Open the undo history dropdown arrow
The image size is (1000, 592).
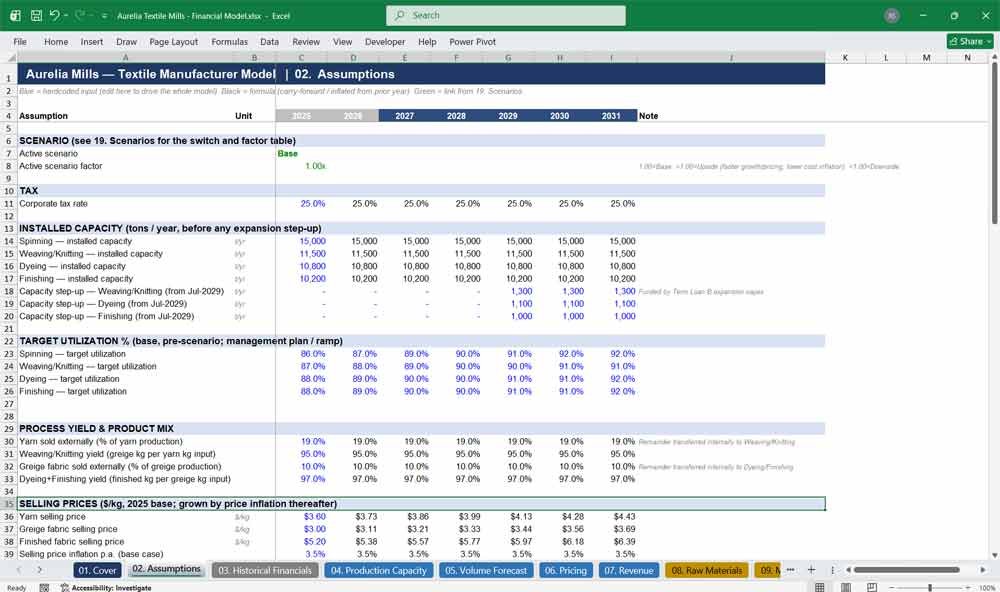(x=66, y=15)
